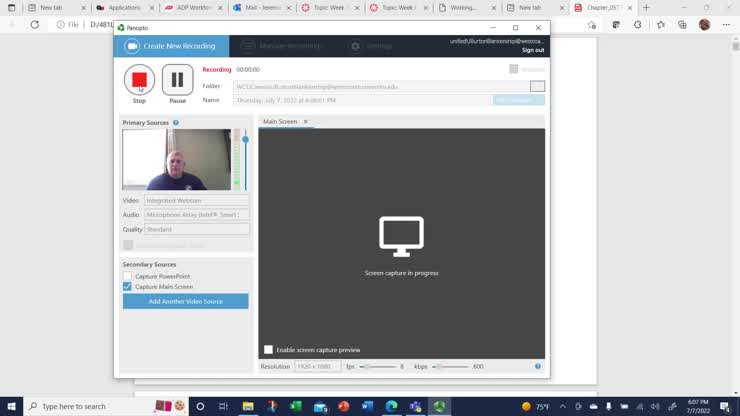Adjust the fps slider
740x416 pixels.
pyautogui.click(x=368, y=367)
